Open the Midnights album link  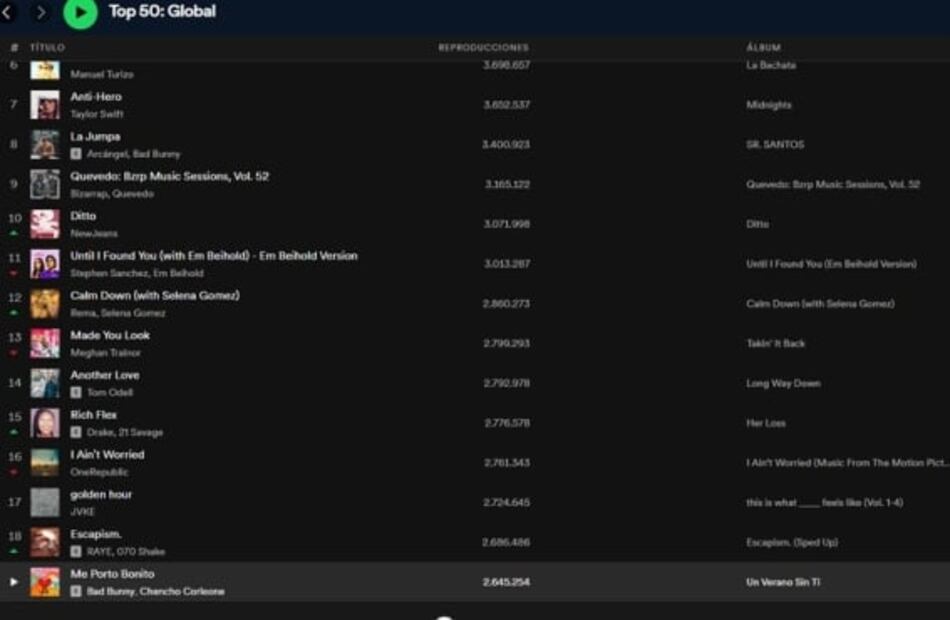point(768,105)
